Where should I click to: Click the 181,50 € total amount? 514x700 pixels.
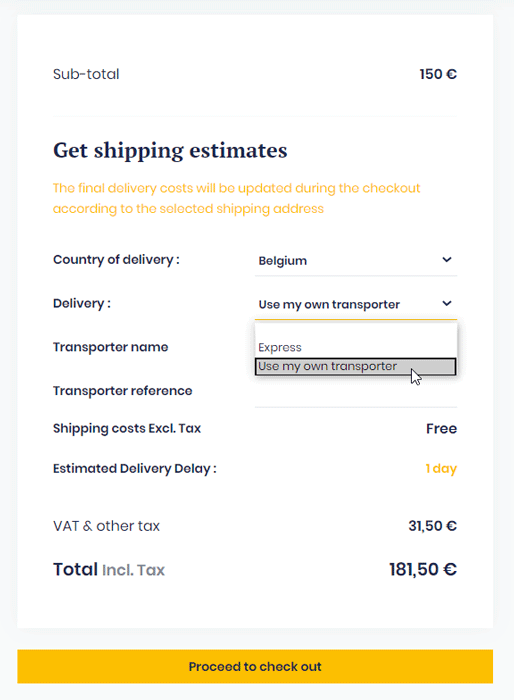pos(423,570)
